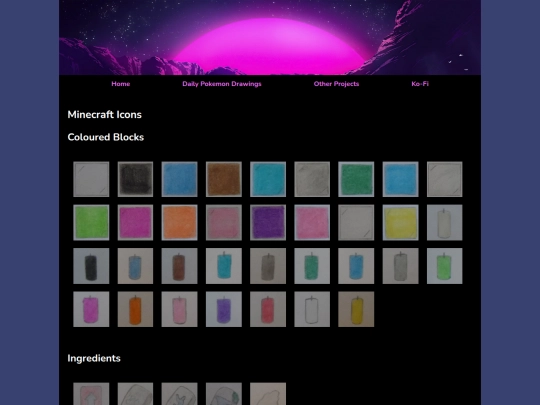Open the lime green candle drawing
The image size is (540, 405).
point(445,266)
